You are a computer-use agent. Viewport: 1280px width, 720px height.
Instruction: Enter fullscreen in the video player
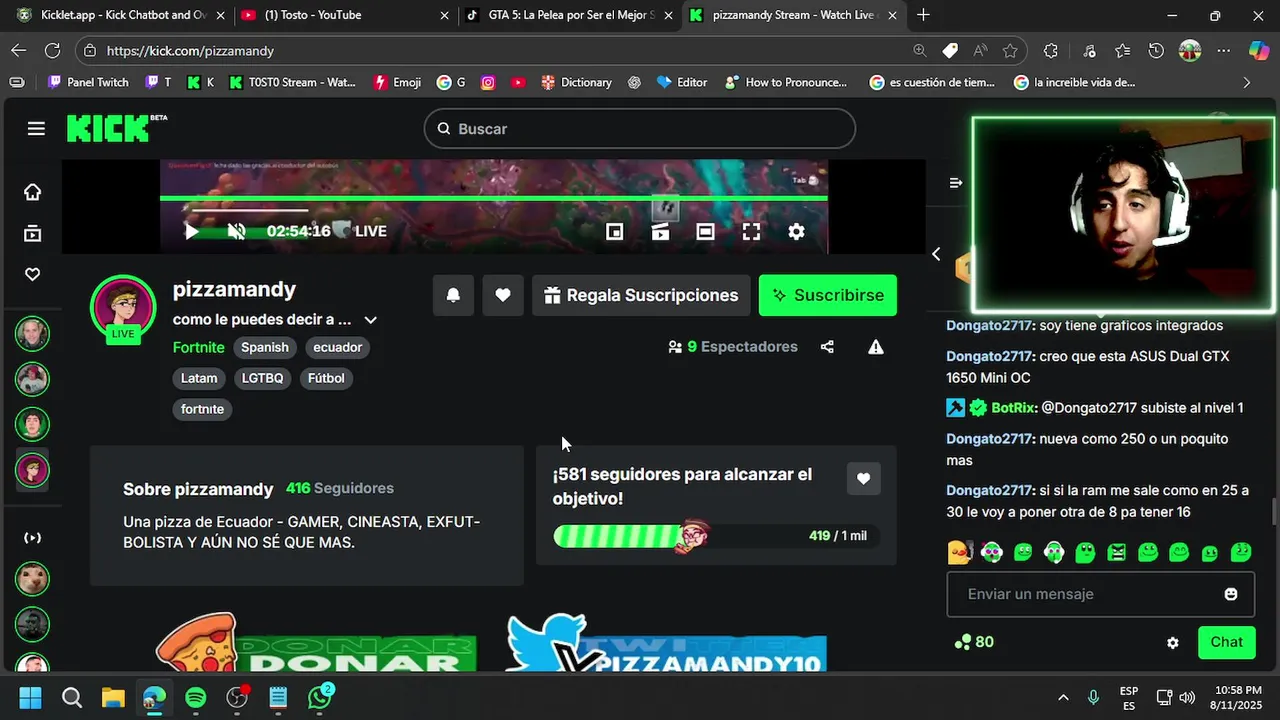[751, 231]
